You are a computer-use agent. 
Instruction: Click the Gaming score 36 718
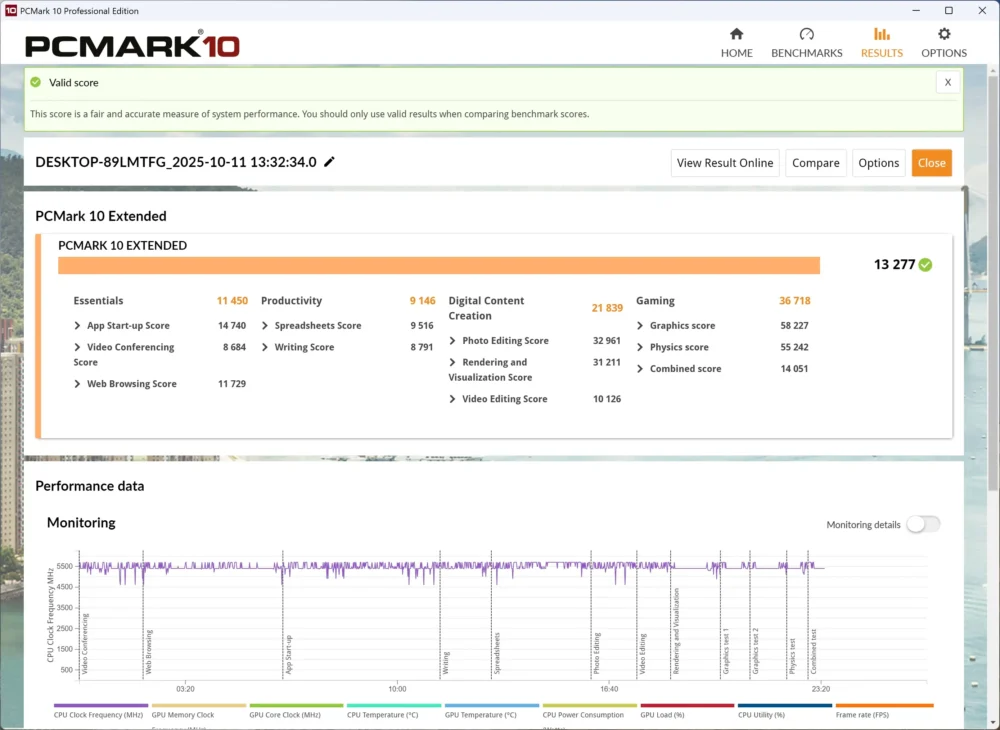(x=795, y=300)
